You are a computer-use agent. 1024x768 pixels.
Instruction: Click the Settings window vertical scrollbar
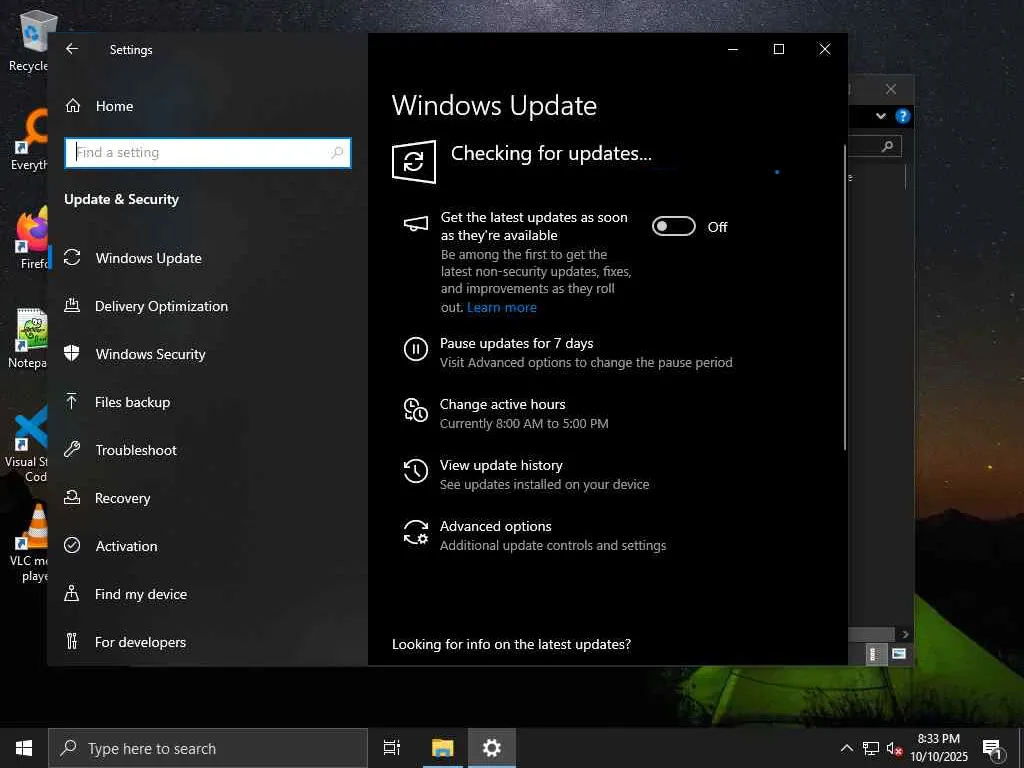coord(845,297)
